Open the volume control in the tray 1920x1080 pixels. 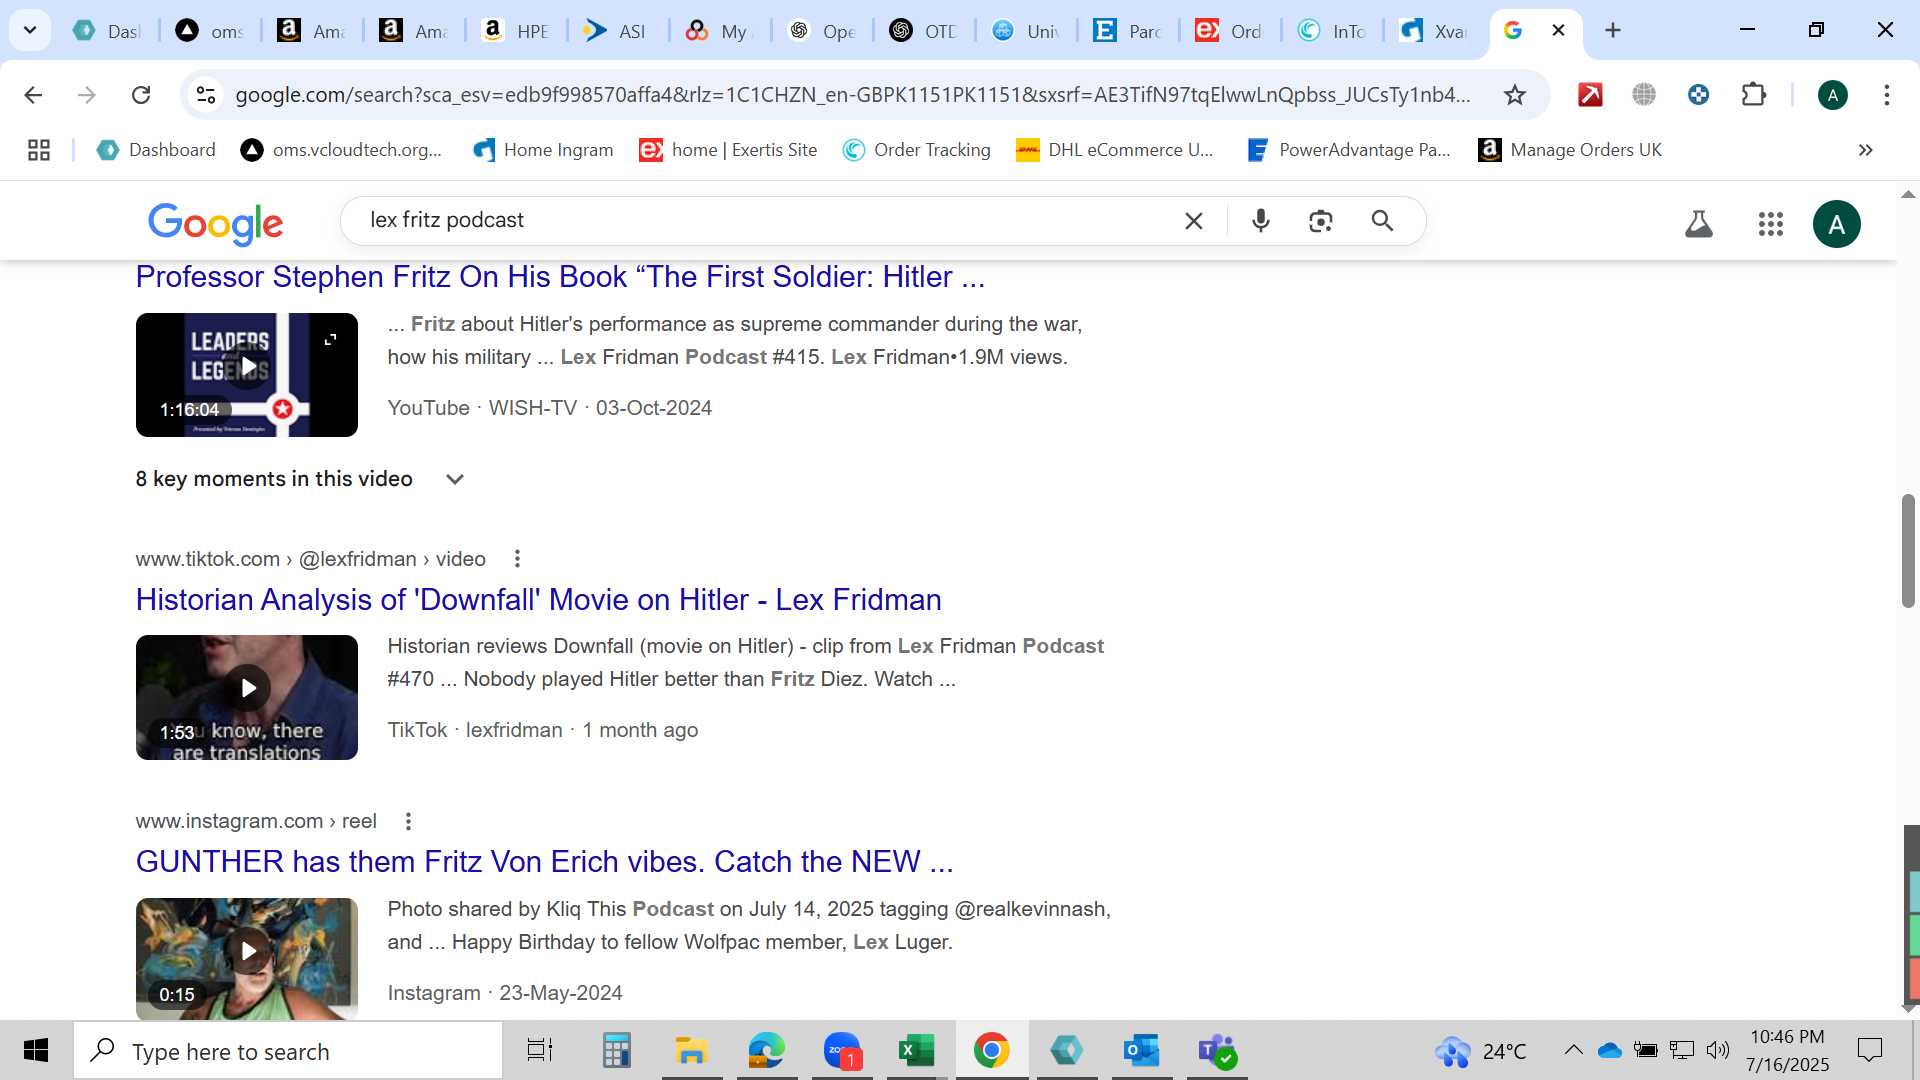(1718, 1050)
